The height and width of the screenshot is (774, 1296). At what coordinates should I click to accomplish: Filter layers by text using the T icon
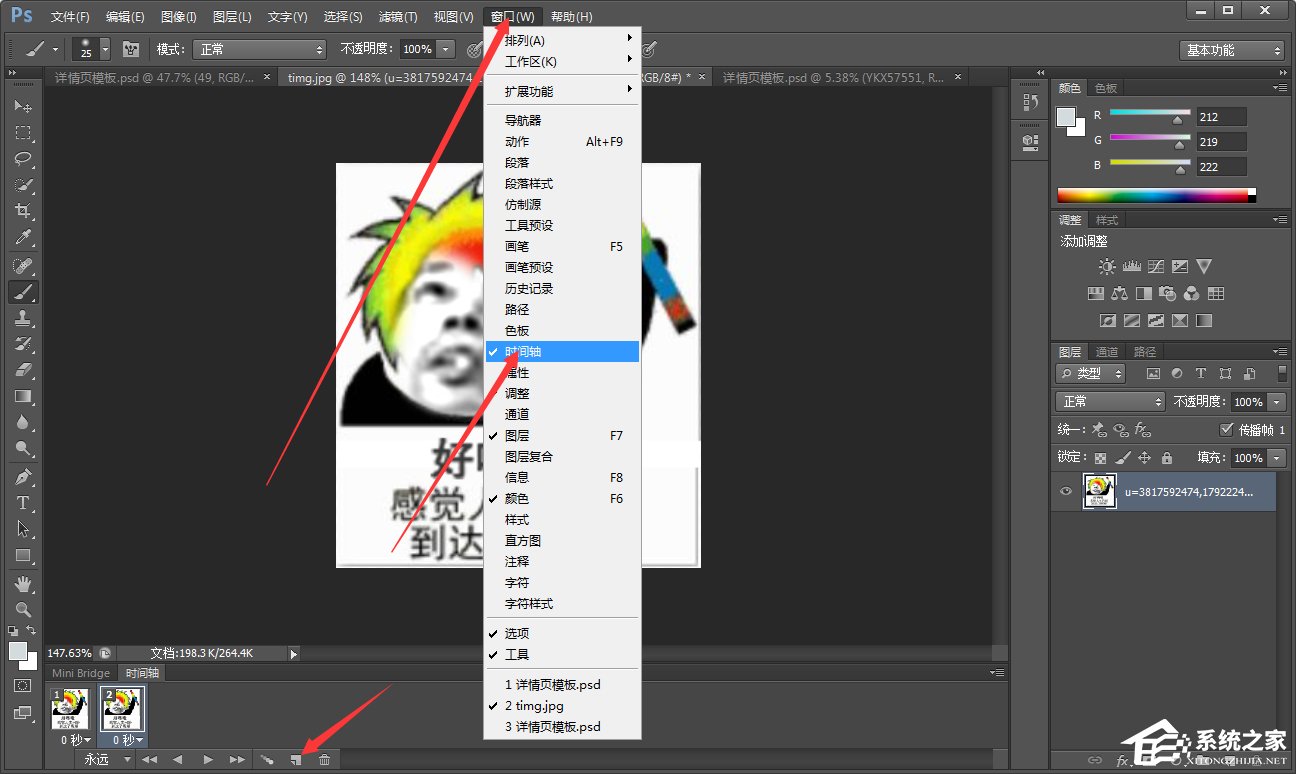[x=1200, y=373]
